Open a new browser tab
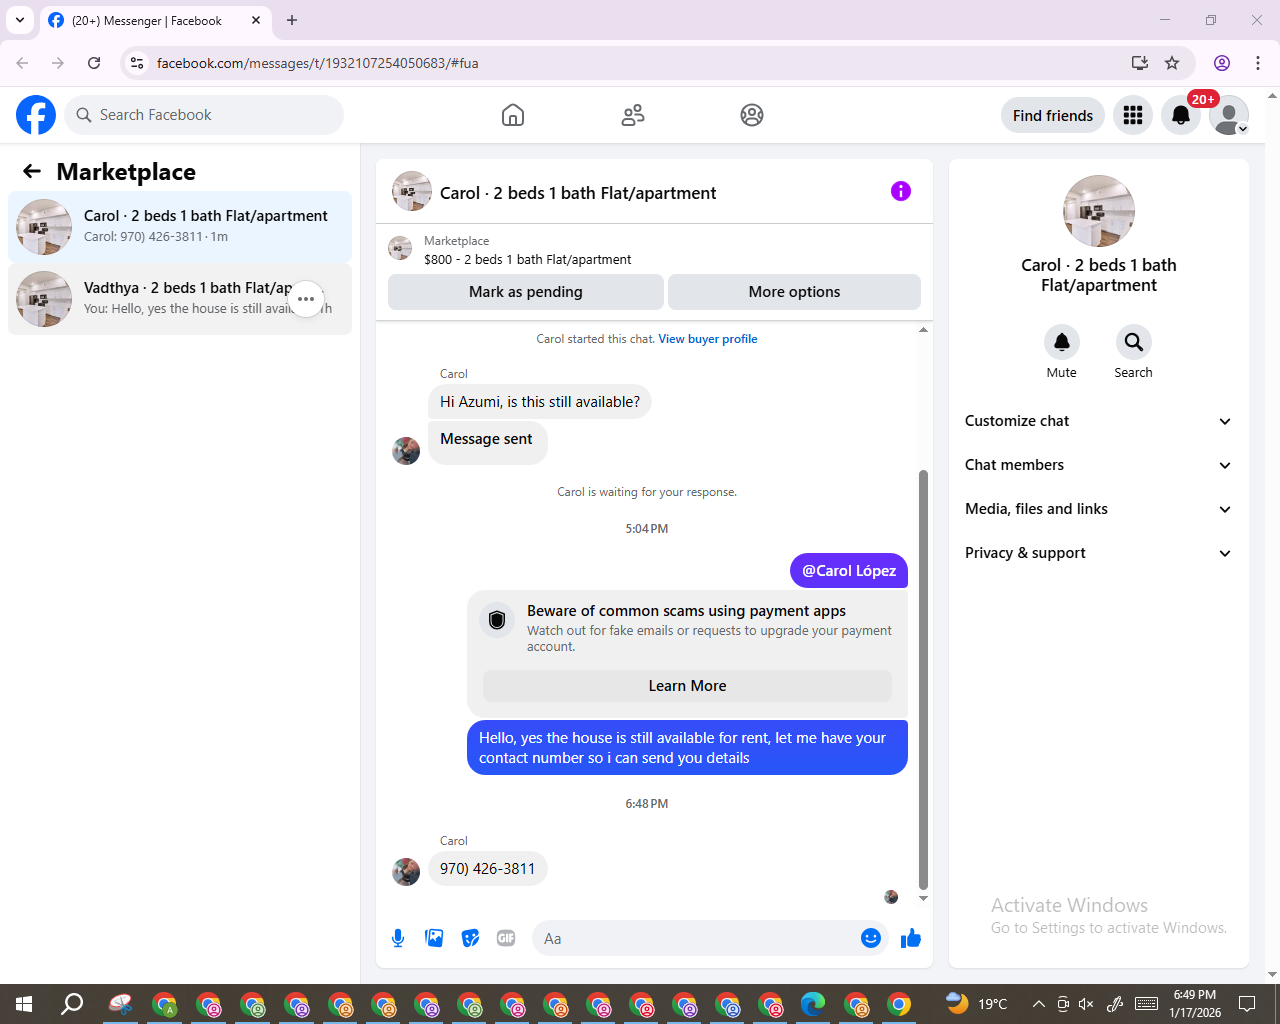Screen dimensions: 1280x1024 click(x=292, y=20)
